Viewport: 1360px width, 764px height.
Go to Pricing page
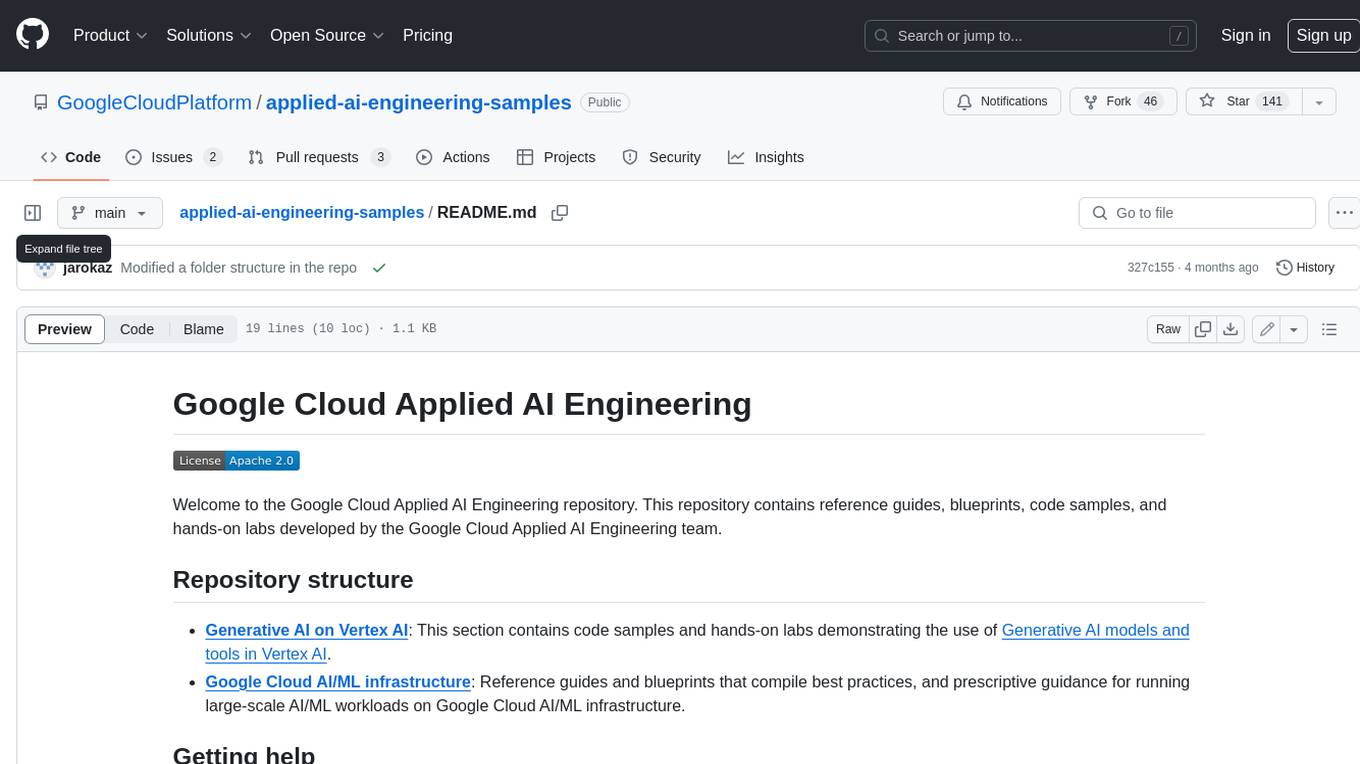click(427, 35)
